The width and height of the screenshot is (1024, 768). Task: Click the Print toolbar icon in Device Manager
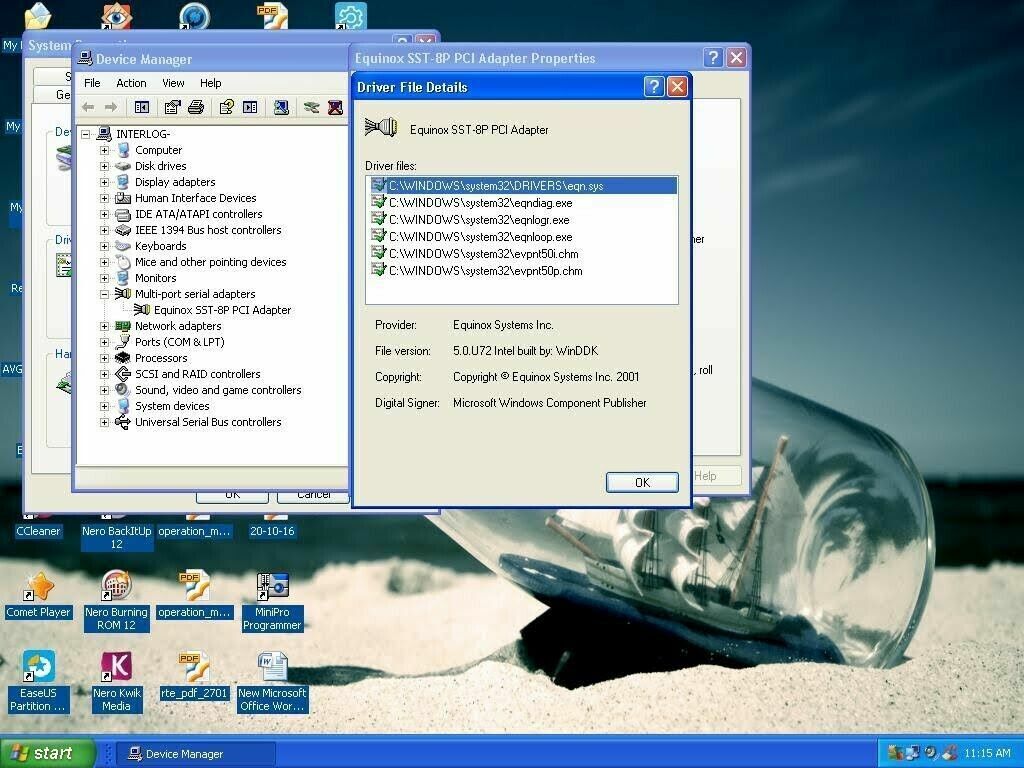[196, 107]
